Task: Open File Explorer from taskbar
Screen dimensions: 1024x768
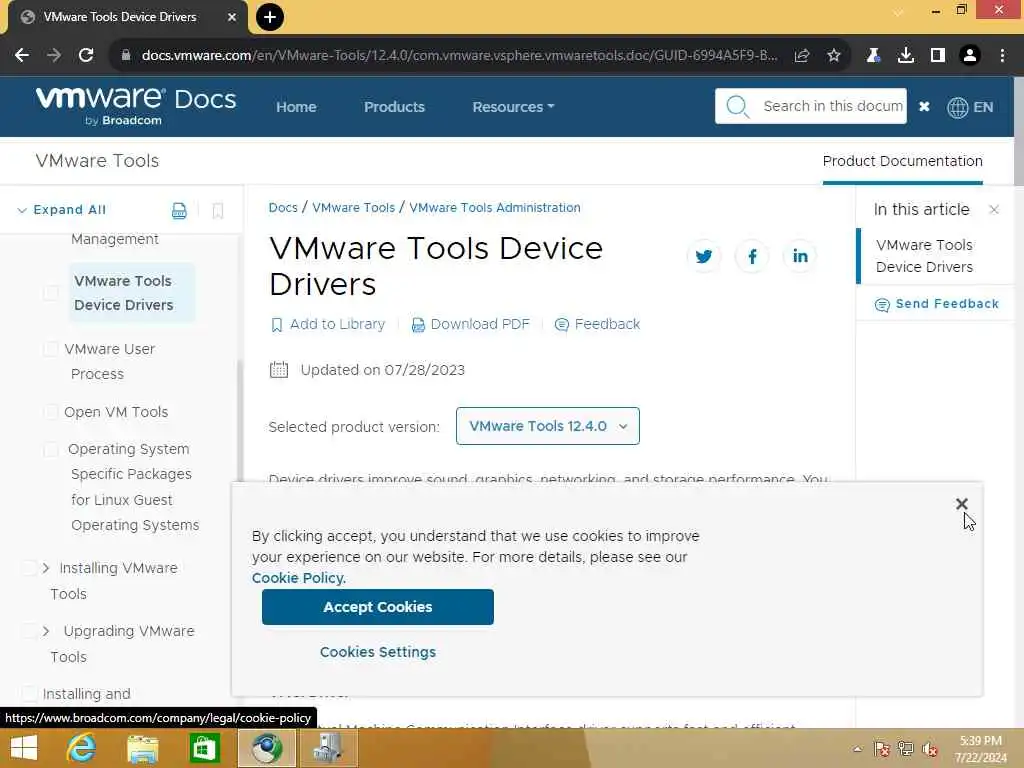Action: [143, 748]
